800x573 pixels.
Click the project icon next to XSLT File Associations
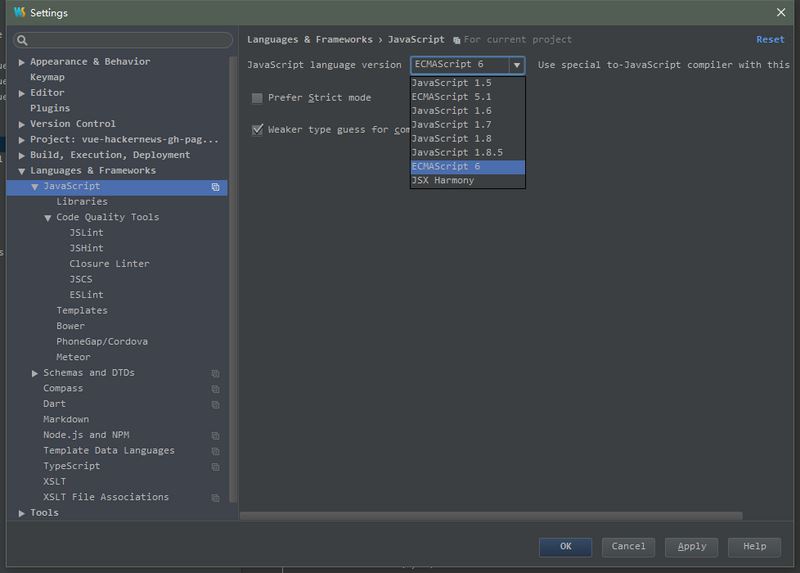click(x=215, y=498)
